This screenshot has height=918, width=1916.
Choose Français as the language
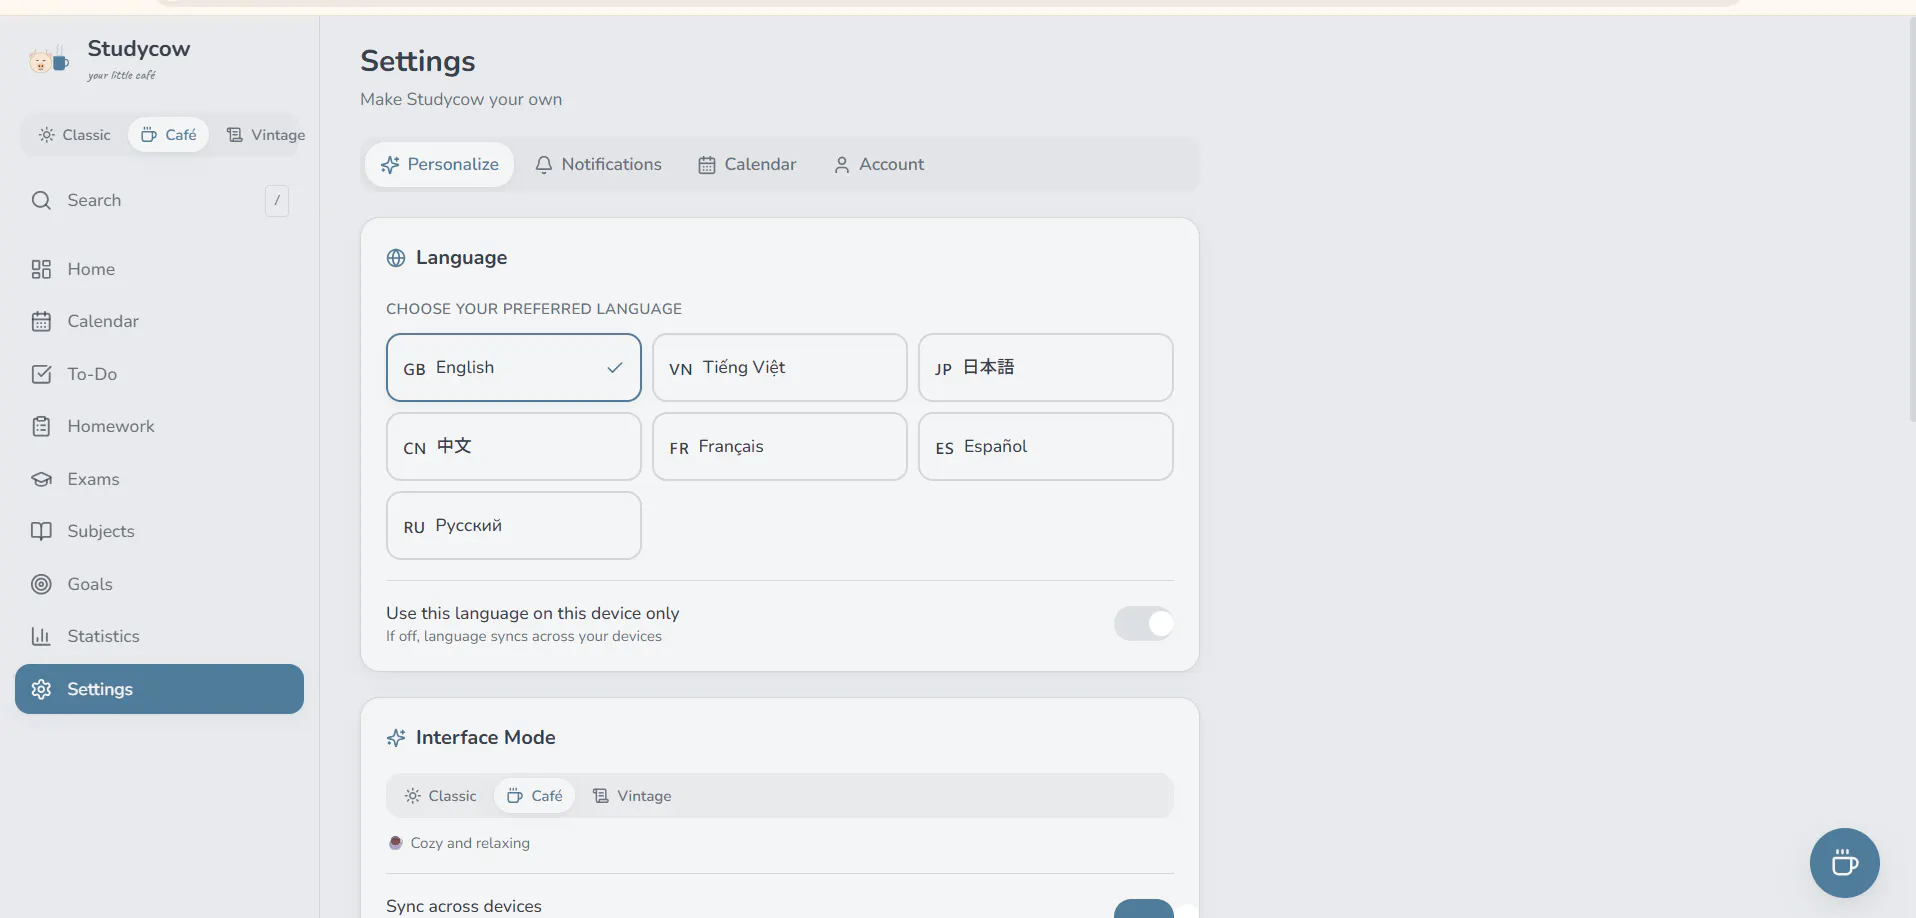(780, 446)
